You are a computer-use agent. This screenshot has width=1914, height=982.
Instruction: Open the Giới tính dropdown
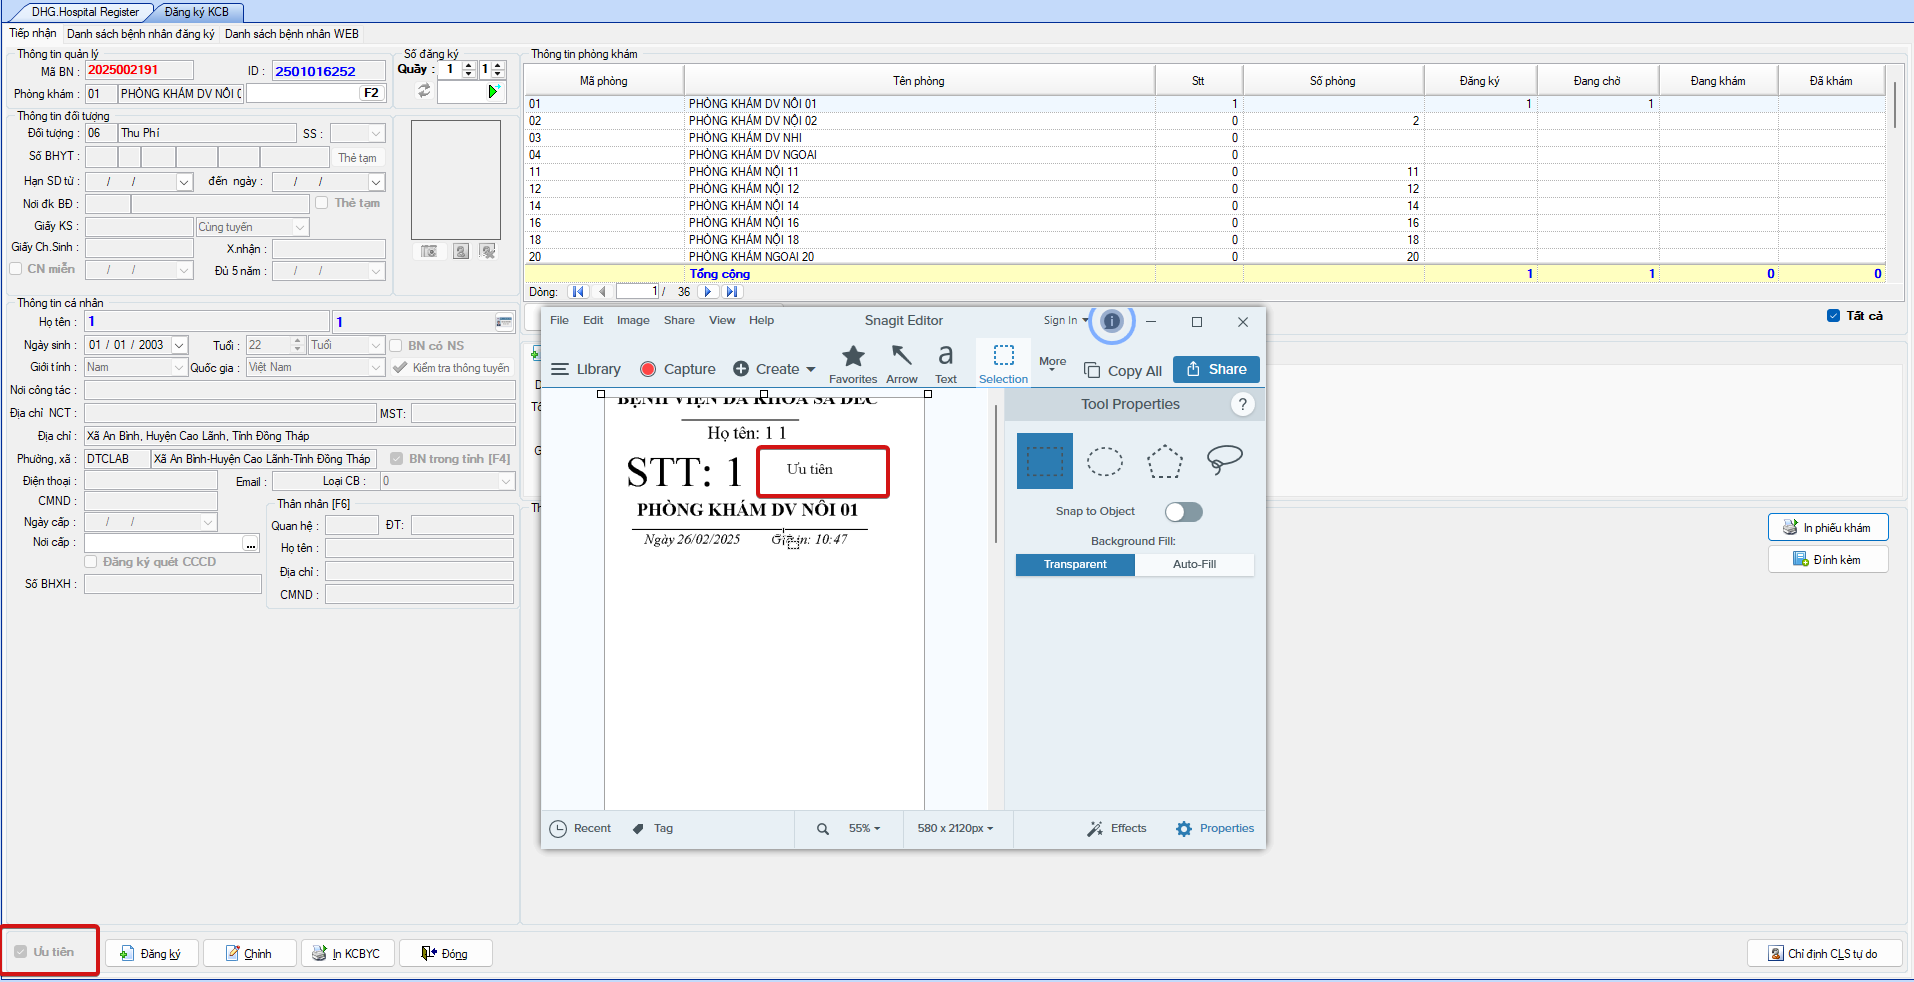179,368
